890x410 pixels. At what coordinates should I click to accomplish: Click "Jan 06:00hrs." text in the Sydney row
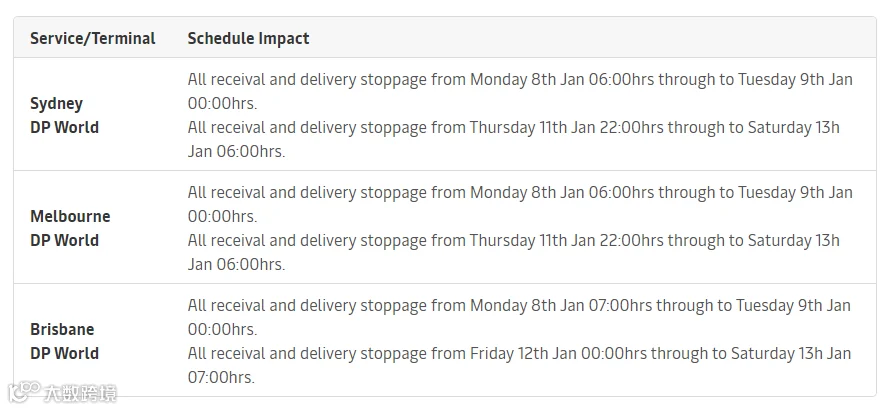(x=237, y=152)
